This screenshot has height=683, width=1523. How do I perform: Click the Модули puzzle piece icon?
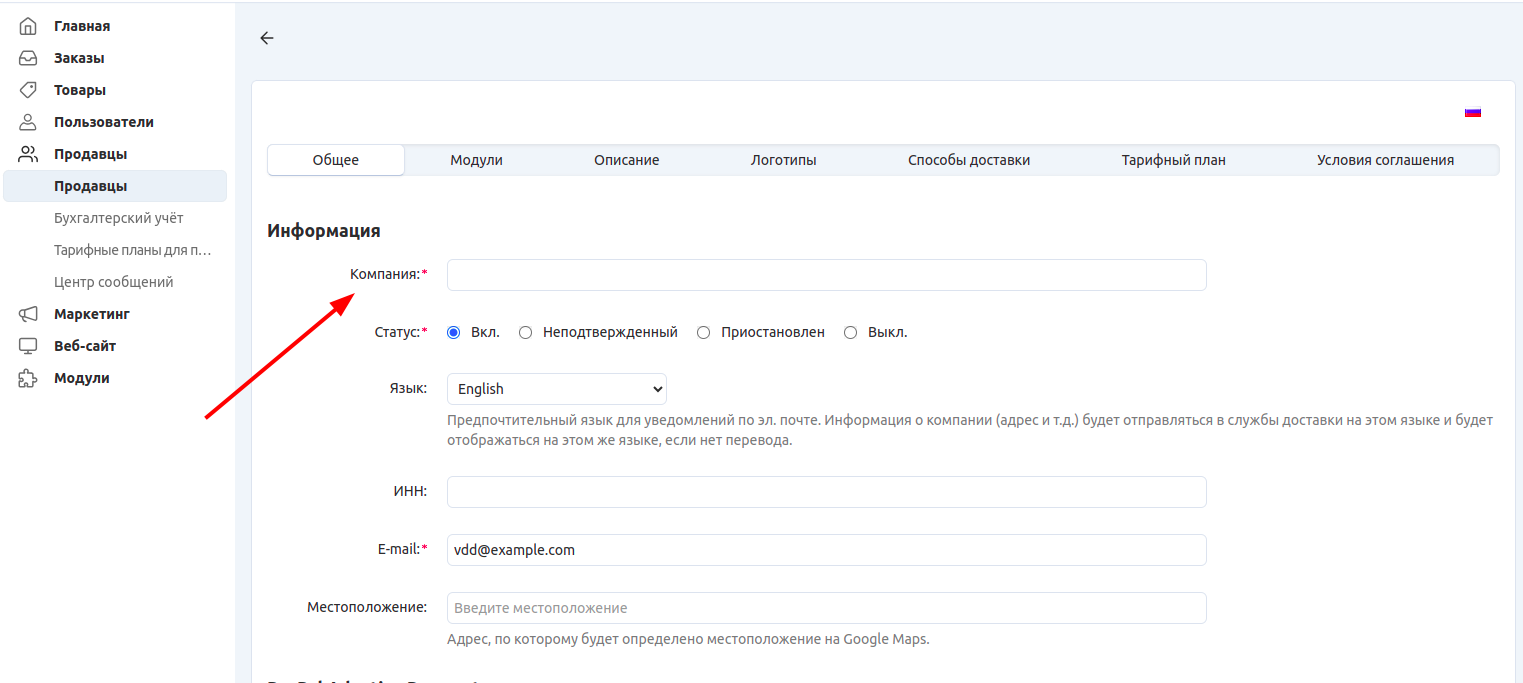[x=28, y=378]
